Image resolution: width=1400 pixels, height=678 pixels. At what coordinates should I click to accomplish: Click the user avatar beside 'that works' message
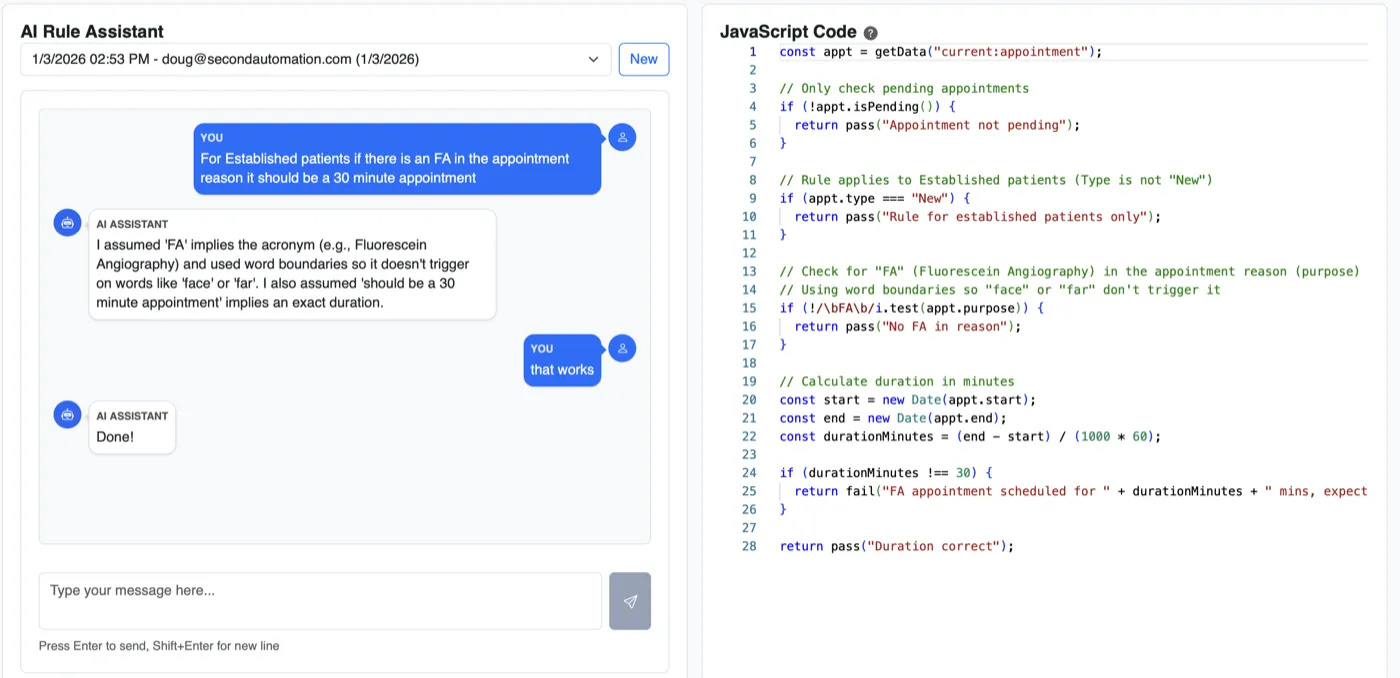(622, 347)
